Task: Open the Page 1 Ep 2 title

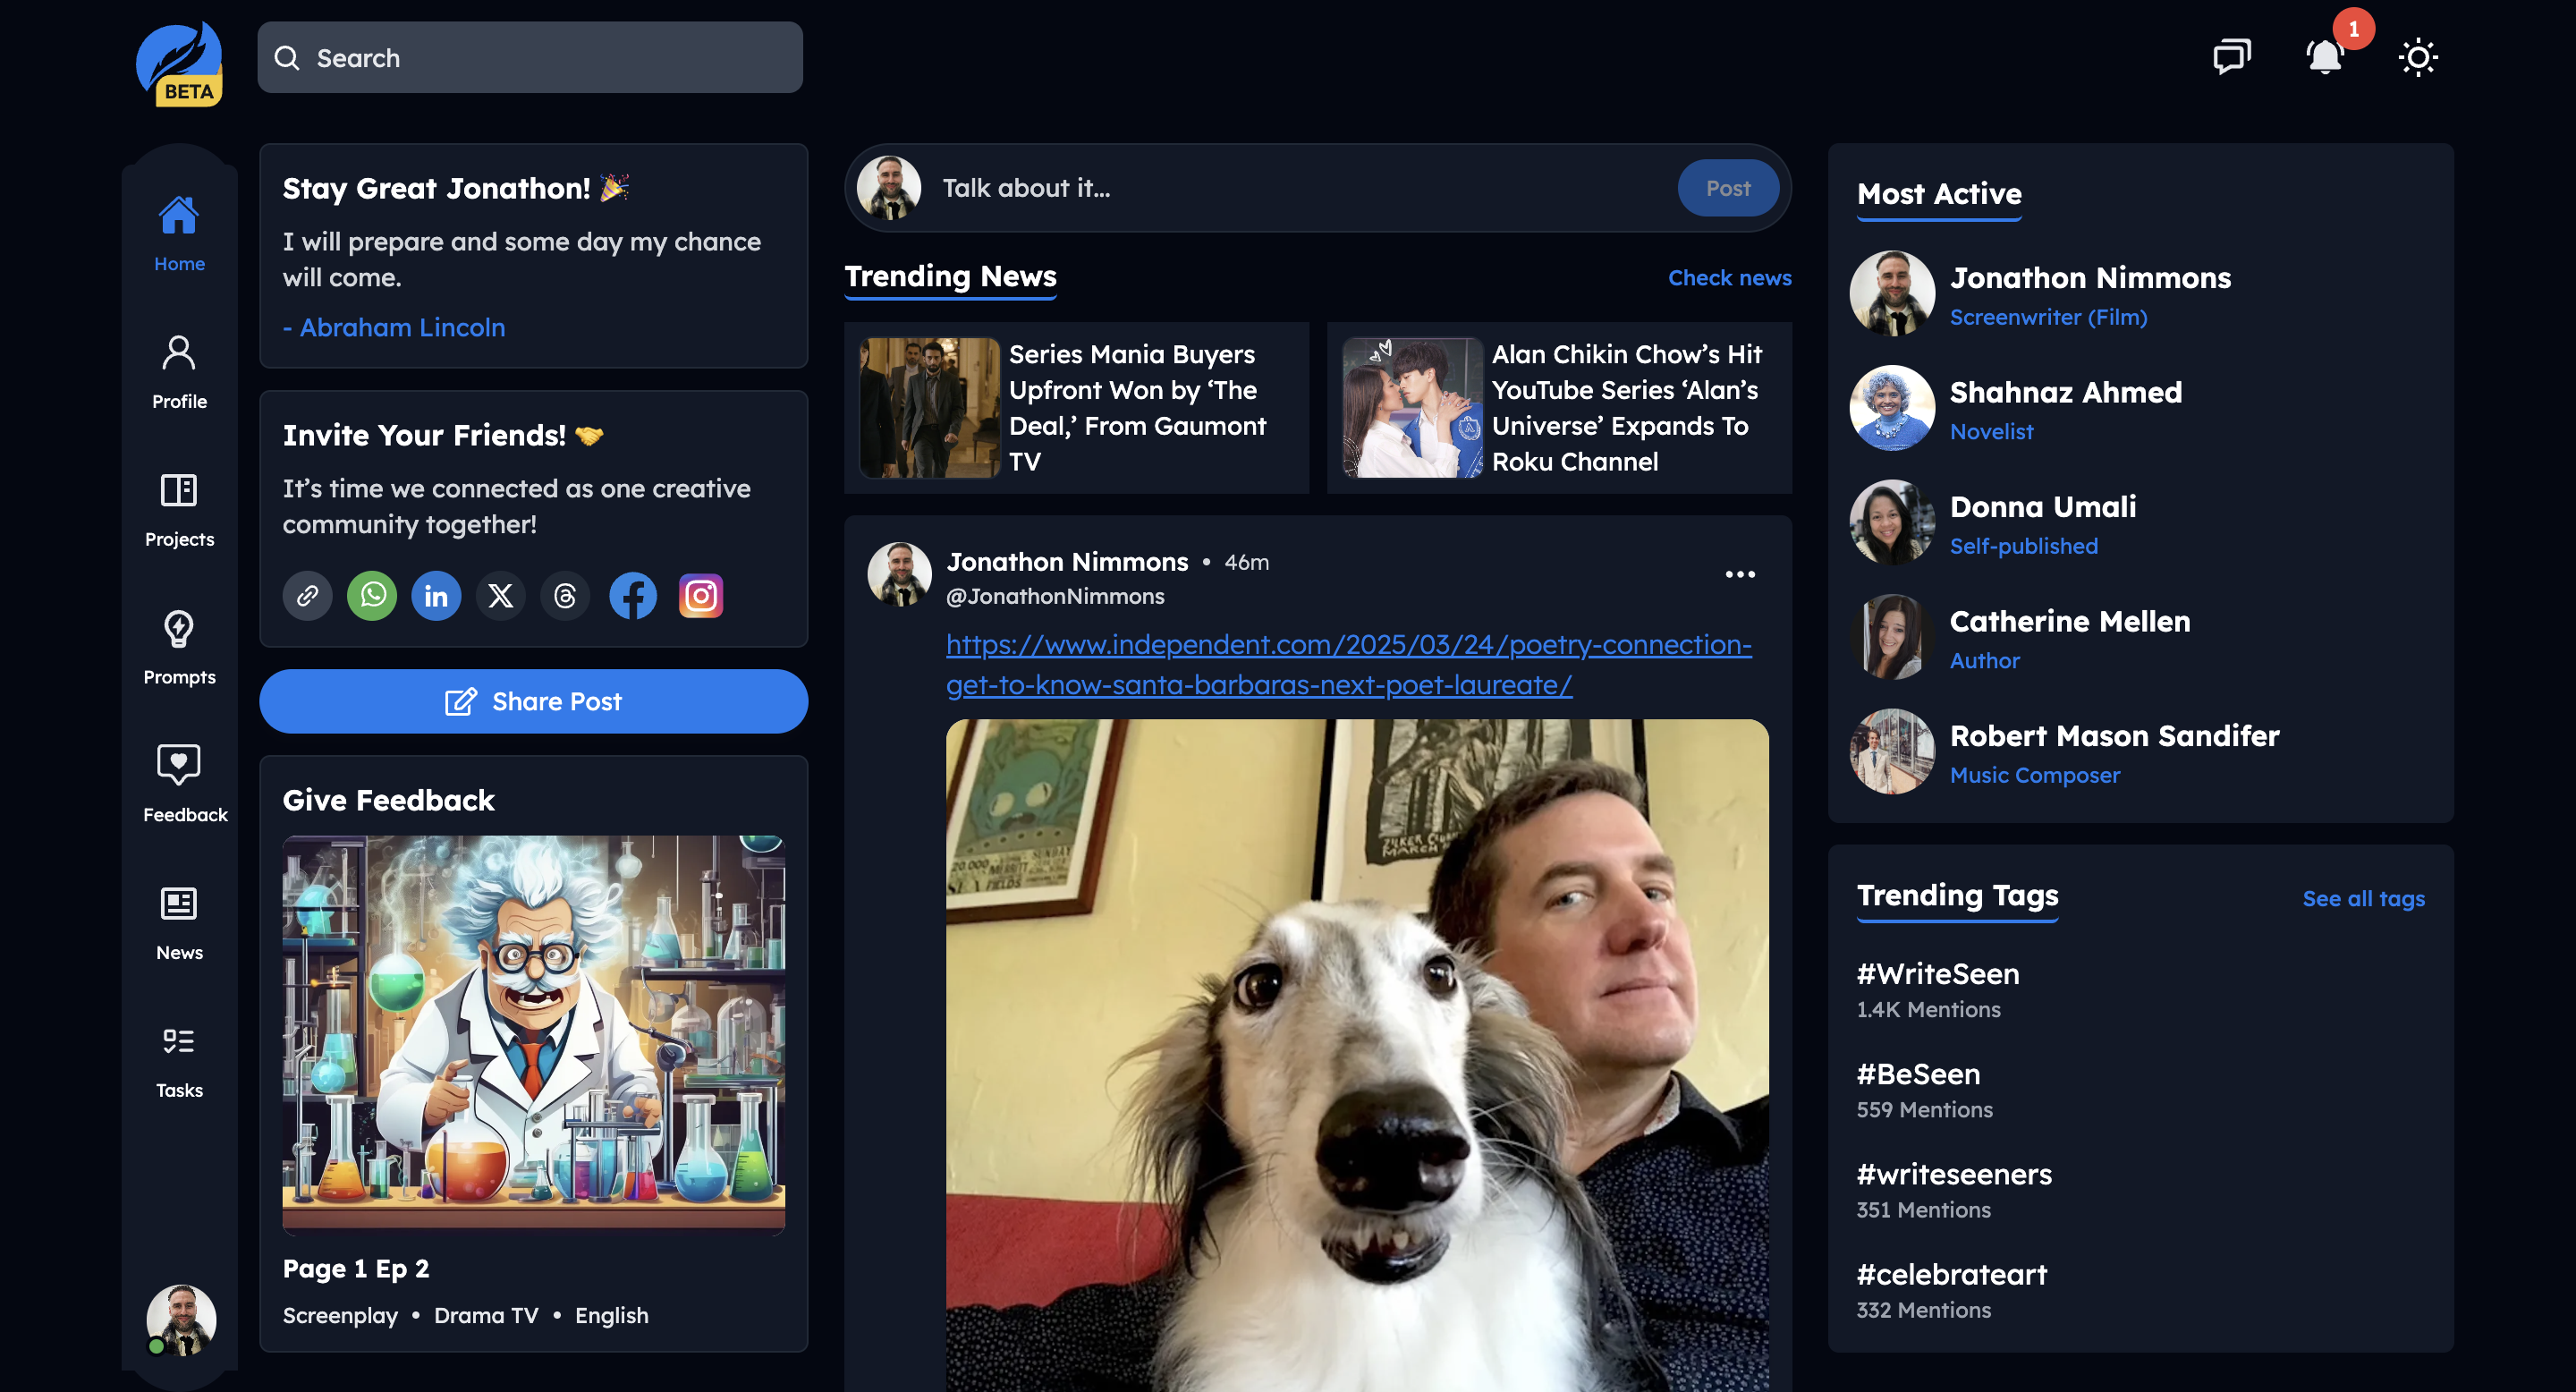Action: (356, 1268)
